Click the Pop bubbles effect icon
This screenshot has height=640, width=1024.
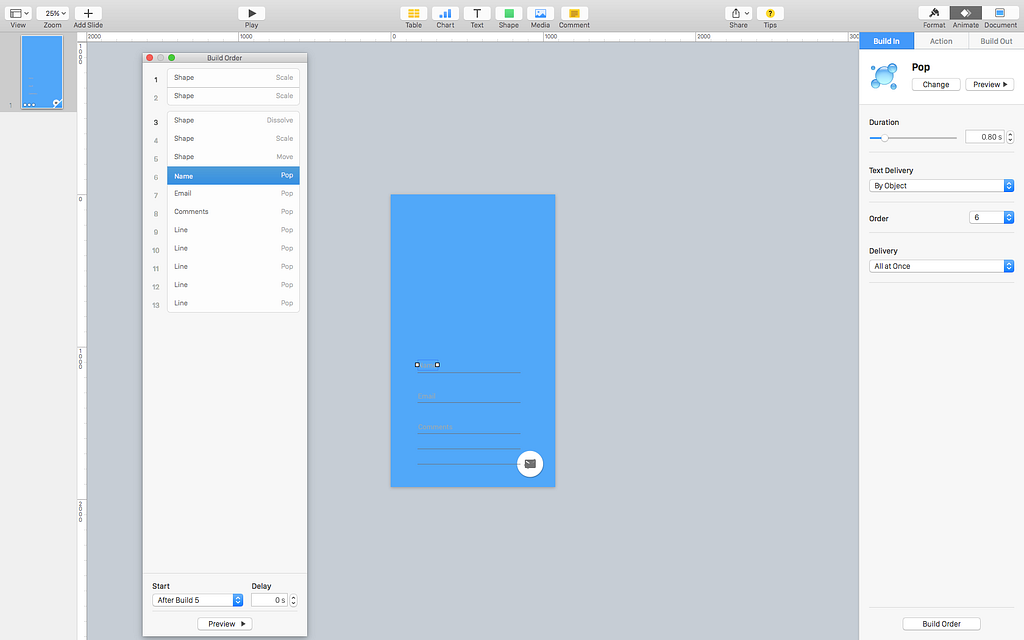pyautogui.click(x=884, y=76)
